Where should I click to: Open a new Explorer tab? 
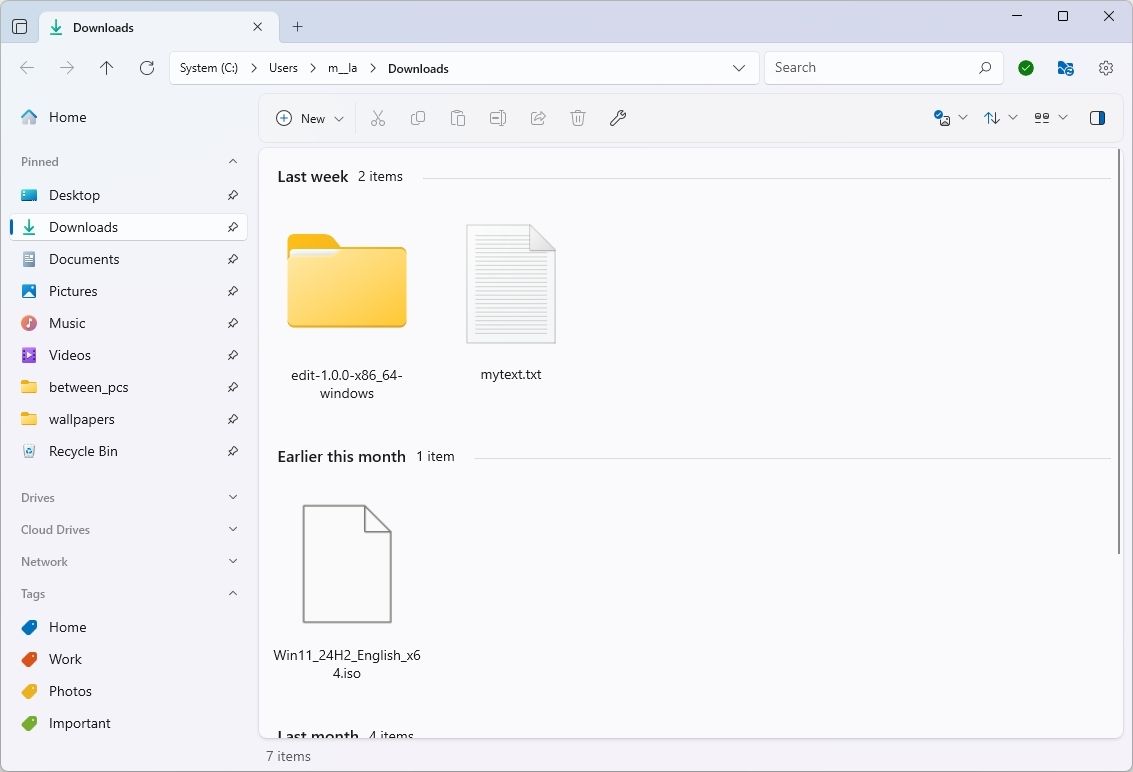(x=296, y=27)
